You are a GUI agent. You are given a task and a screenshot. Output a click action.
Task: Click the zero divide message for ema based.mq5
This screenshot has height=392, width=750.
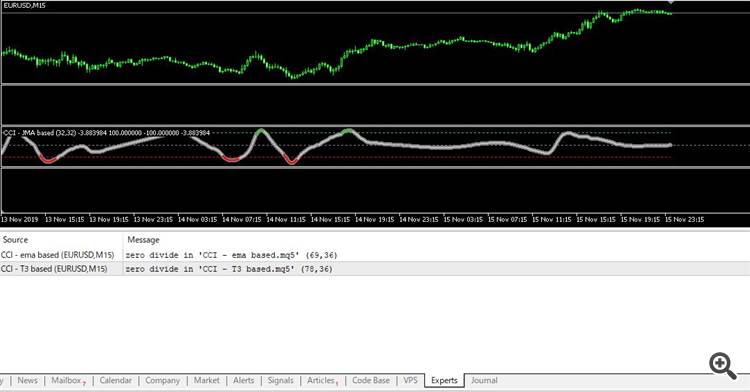[x=232, y=255]
